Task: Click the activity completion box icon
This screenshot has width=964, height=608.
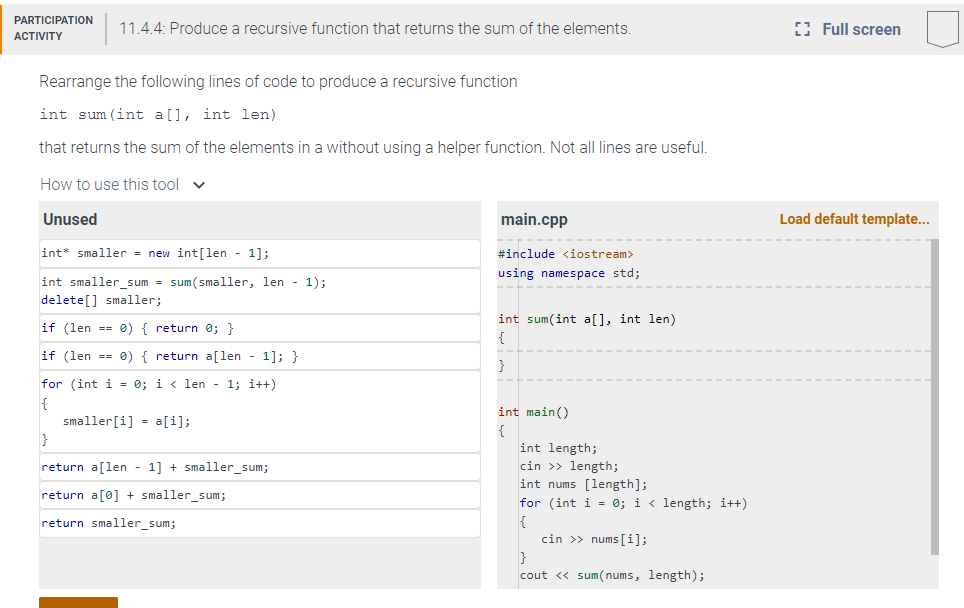Action: point(941,29)
